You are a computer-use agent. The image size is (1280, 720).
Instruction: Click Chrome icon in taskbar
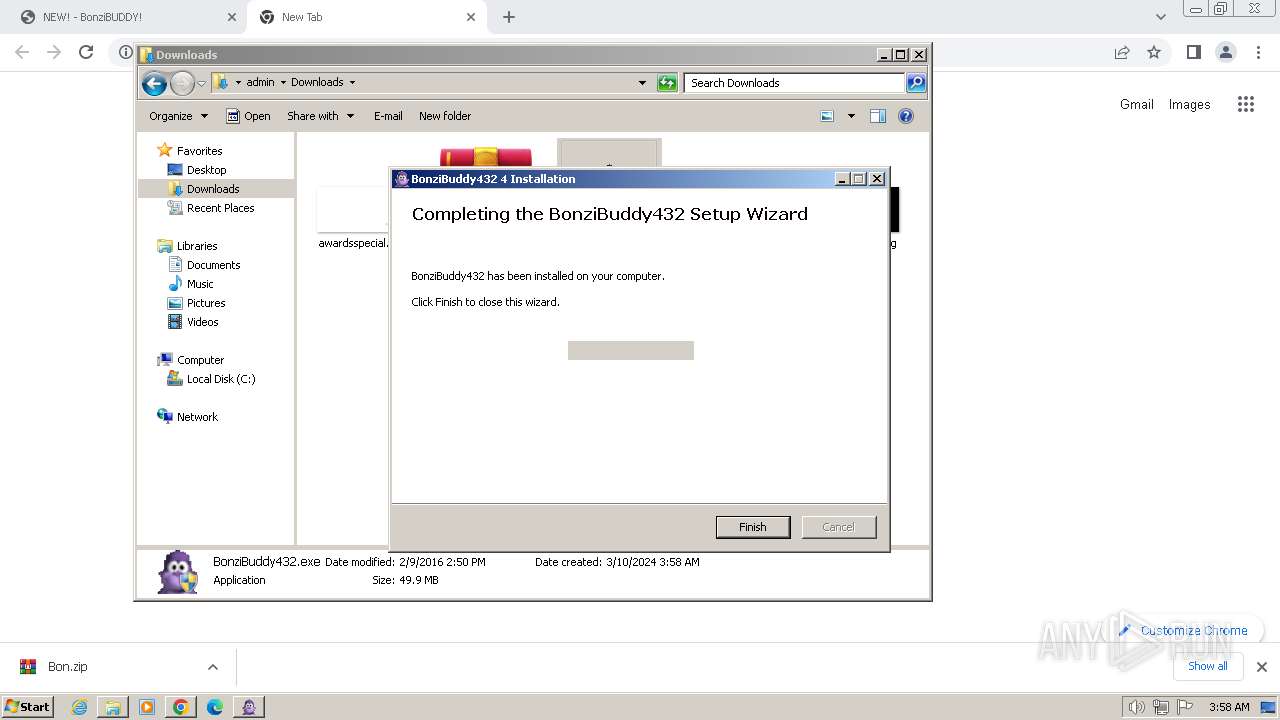181,707
